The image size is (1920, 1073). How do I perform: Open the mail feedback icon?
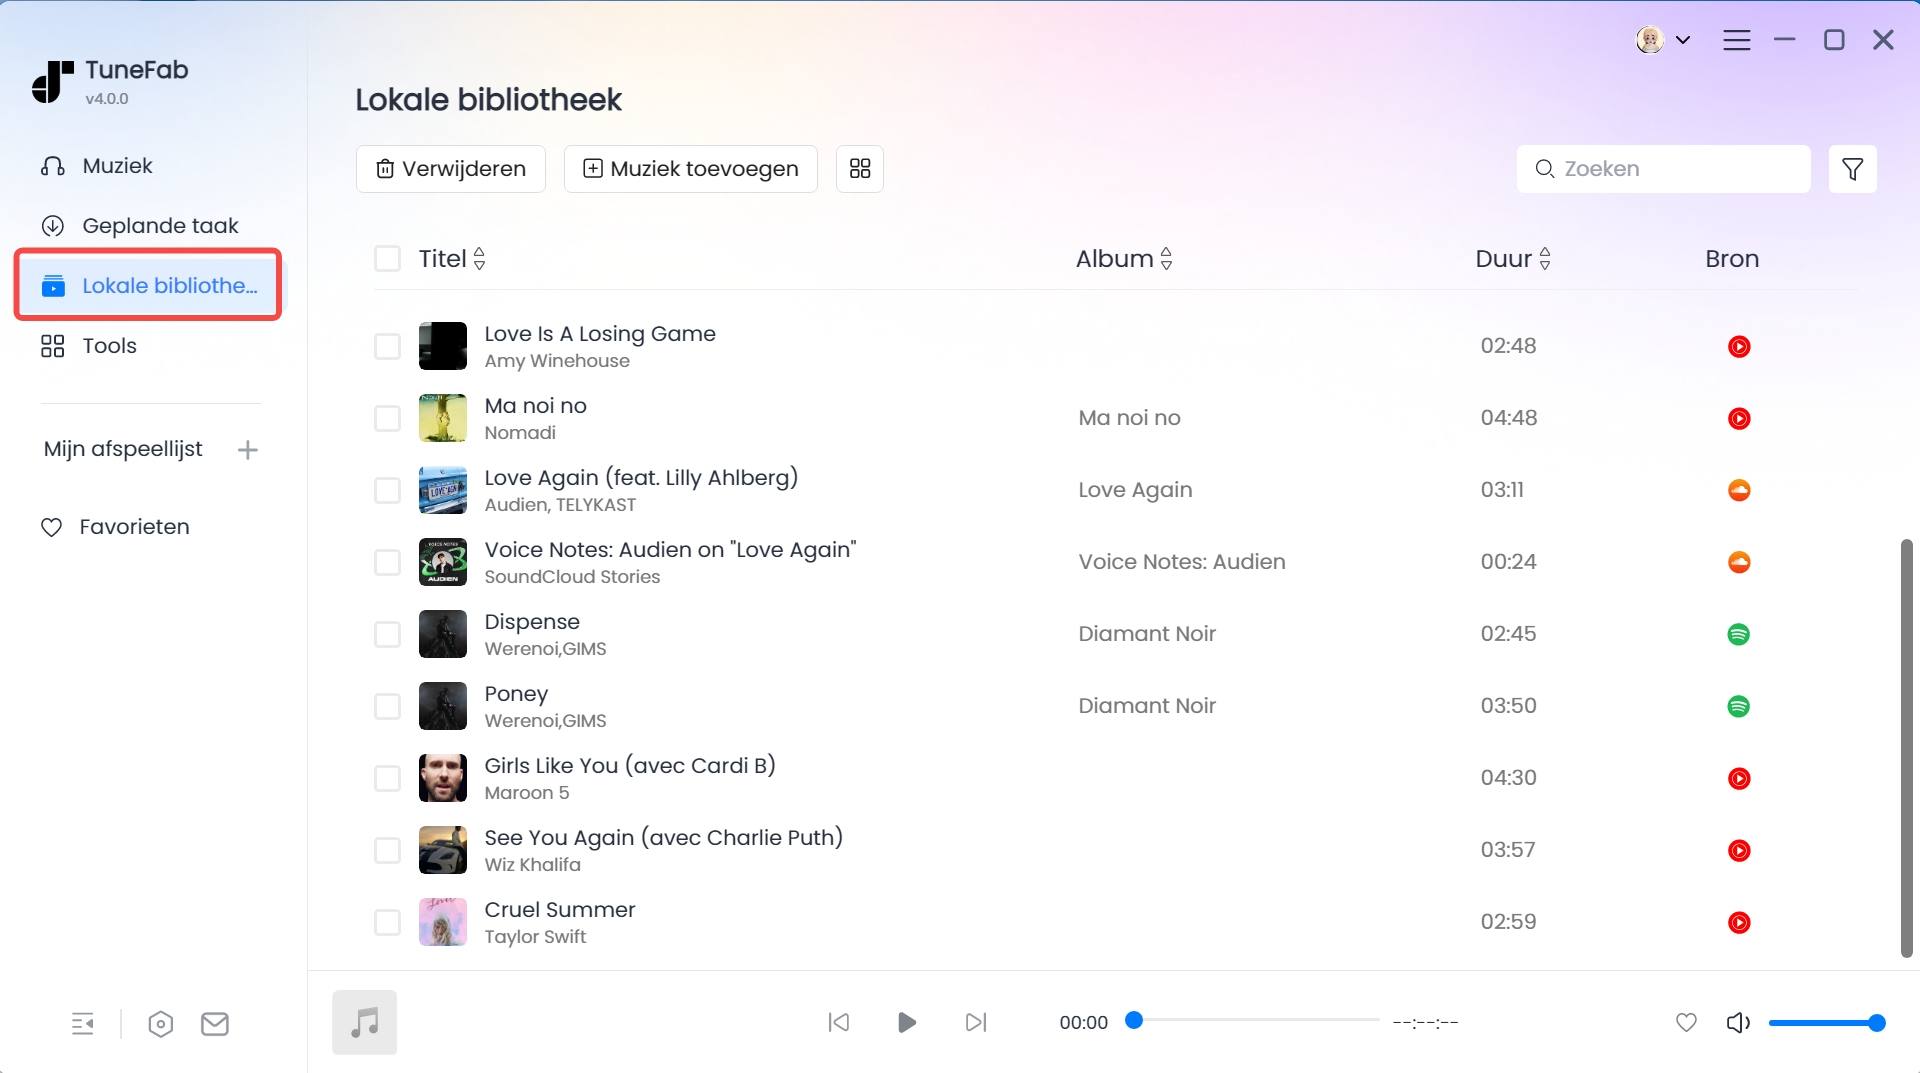coord(215,1024)
